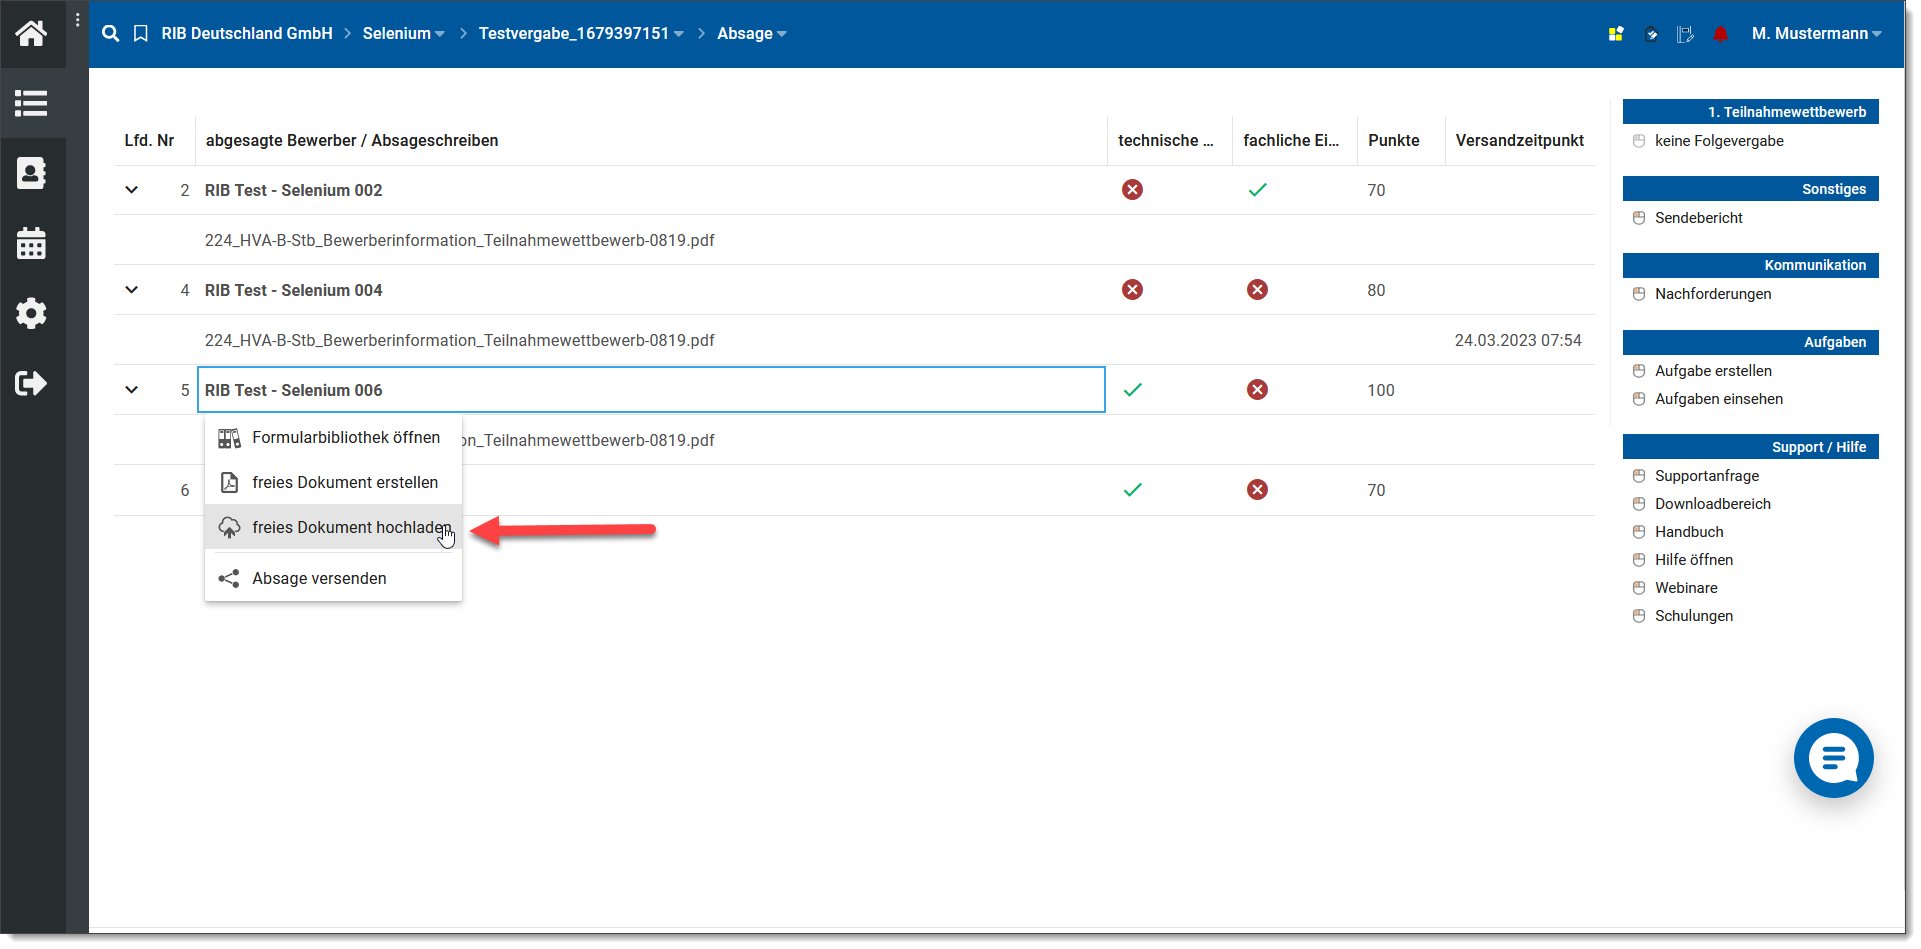Image resolution: width=1921 pixels, height=949 pixels.
Task: Click red X fachliche status for Selenium 006
Action: [1257, 390]
